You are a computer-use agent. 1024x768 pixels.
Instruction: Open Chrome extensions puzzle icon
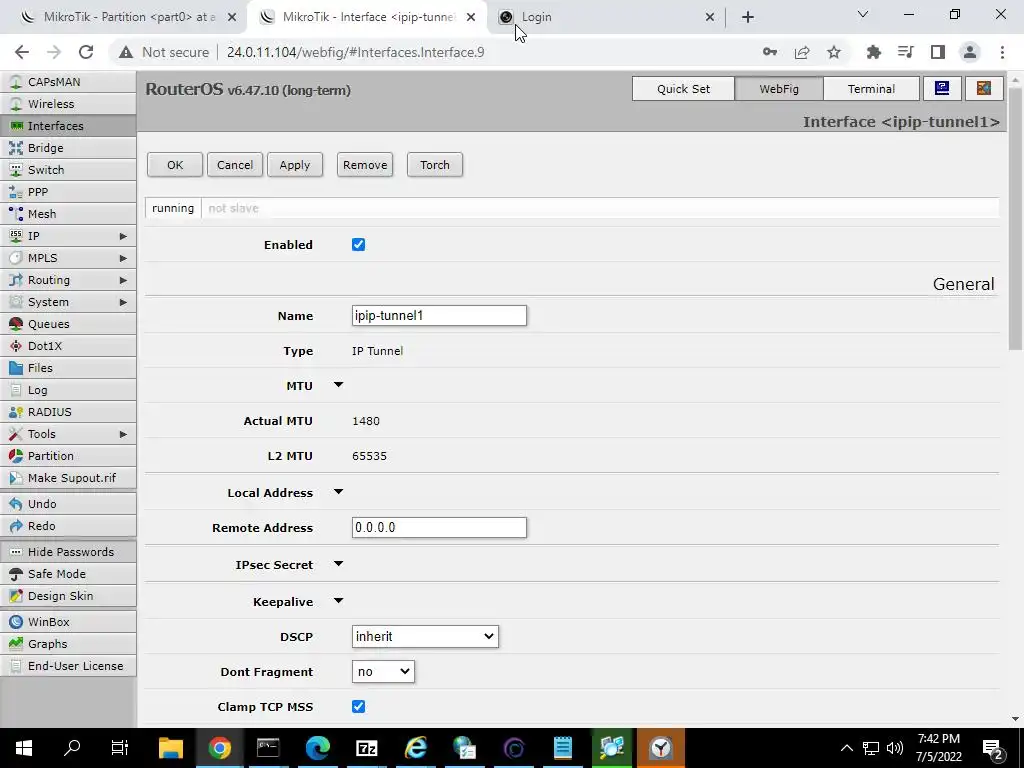click(x=873, y=52)
